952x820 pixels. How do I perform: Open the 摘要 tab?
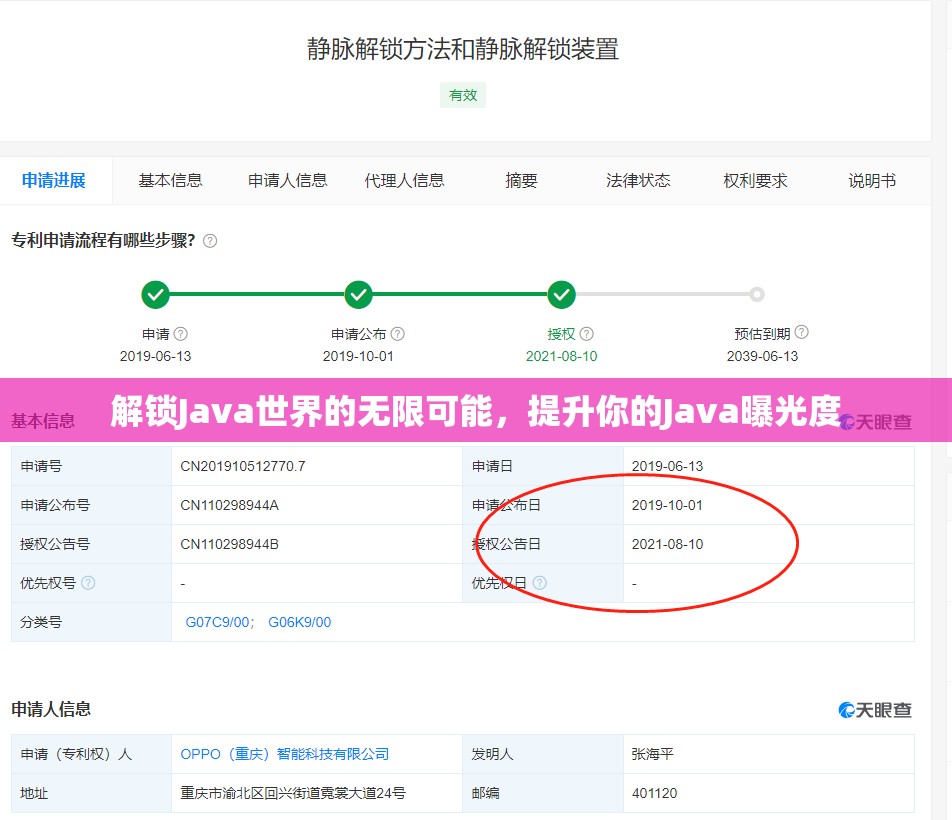(522, 180)
